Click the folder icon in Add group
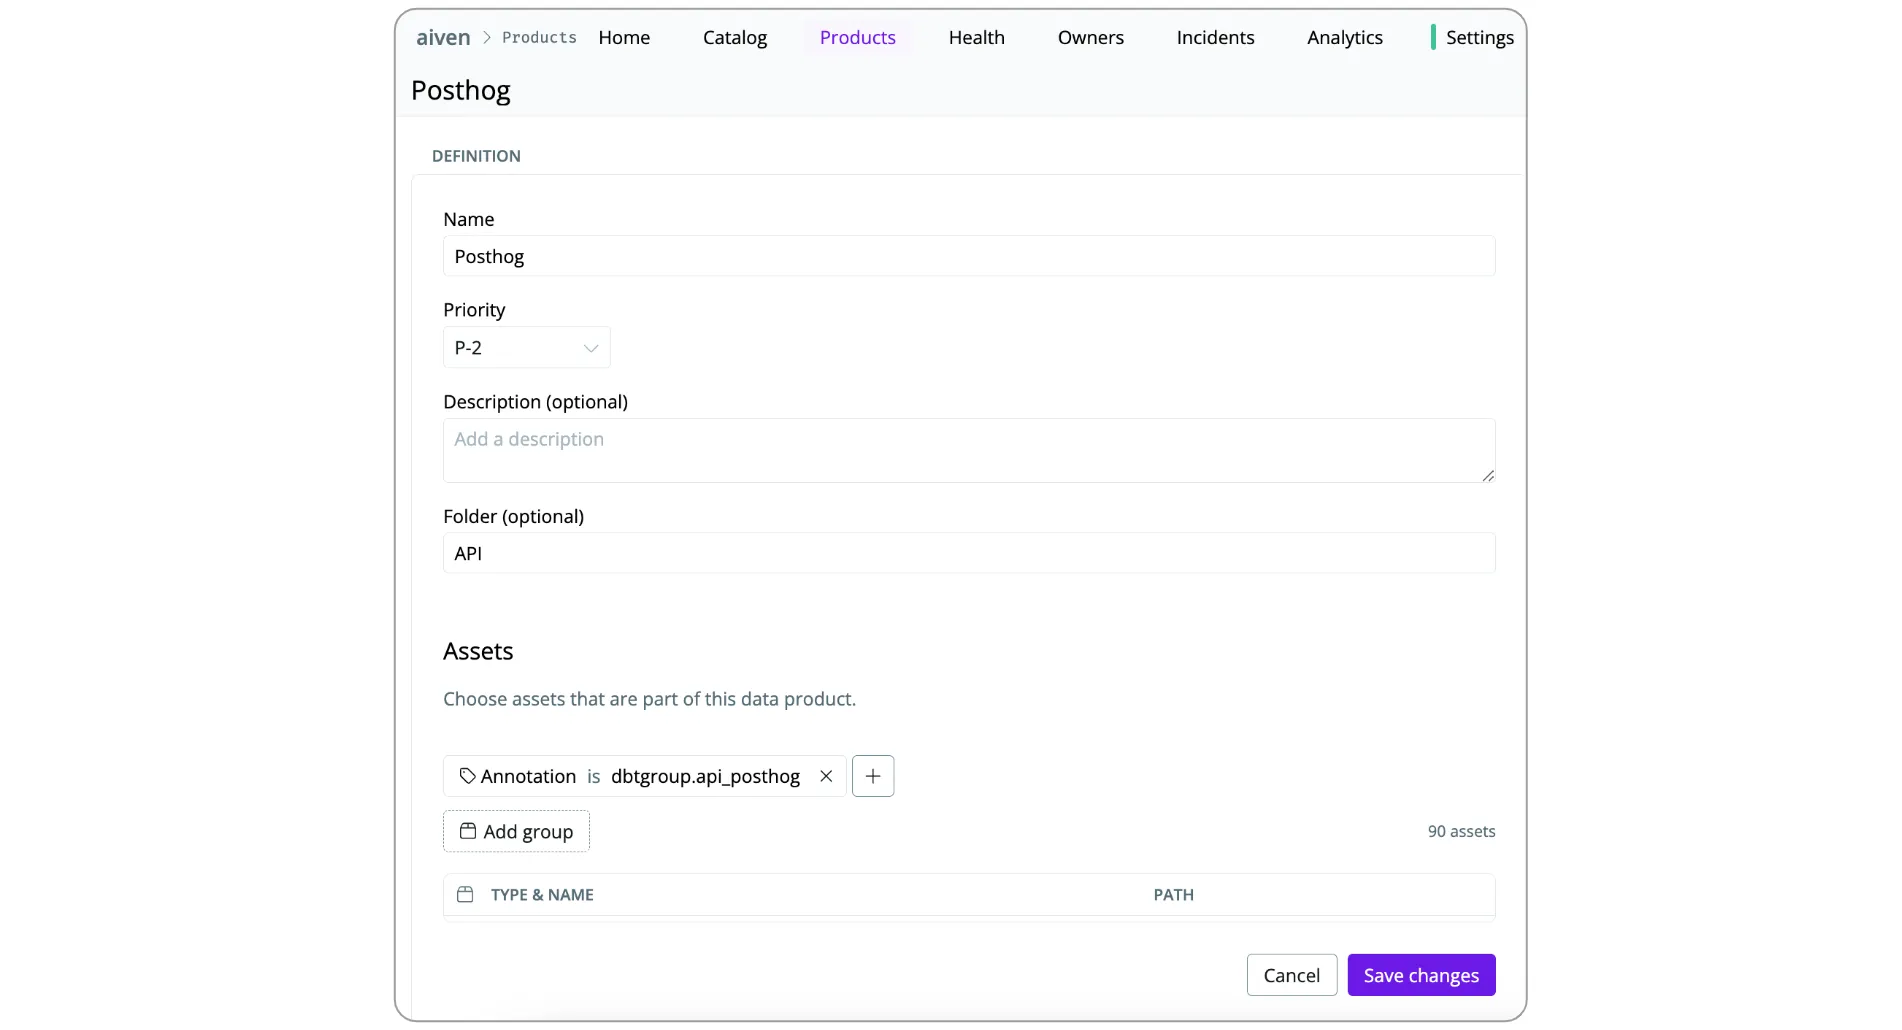This screenshot has width=1902, height=1030. [x=467, y=831]
